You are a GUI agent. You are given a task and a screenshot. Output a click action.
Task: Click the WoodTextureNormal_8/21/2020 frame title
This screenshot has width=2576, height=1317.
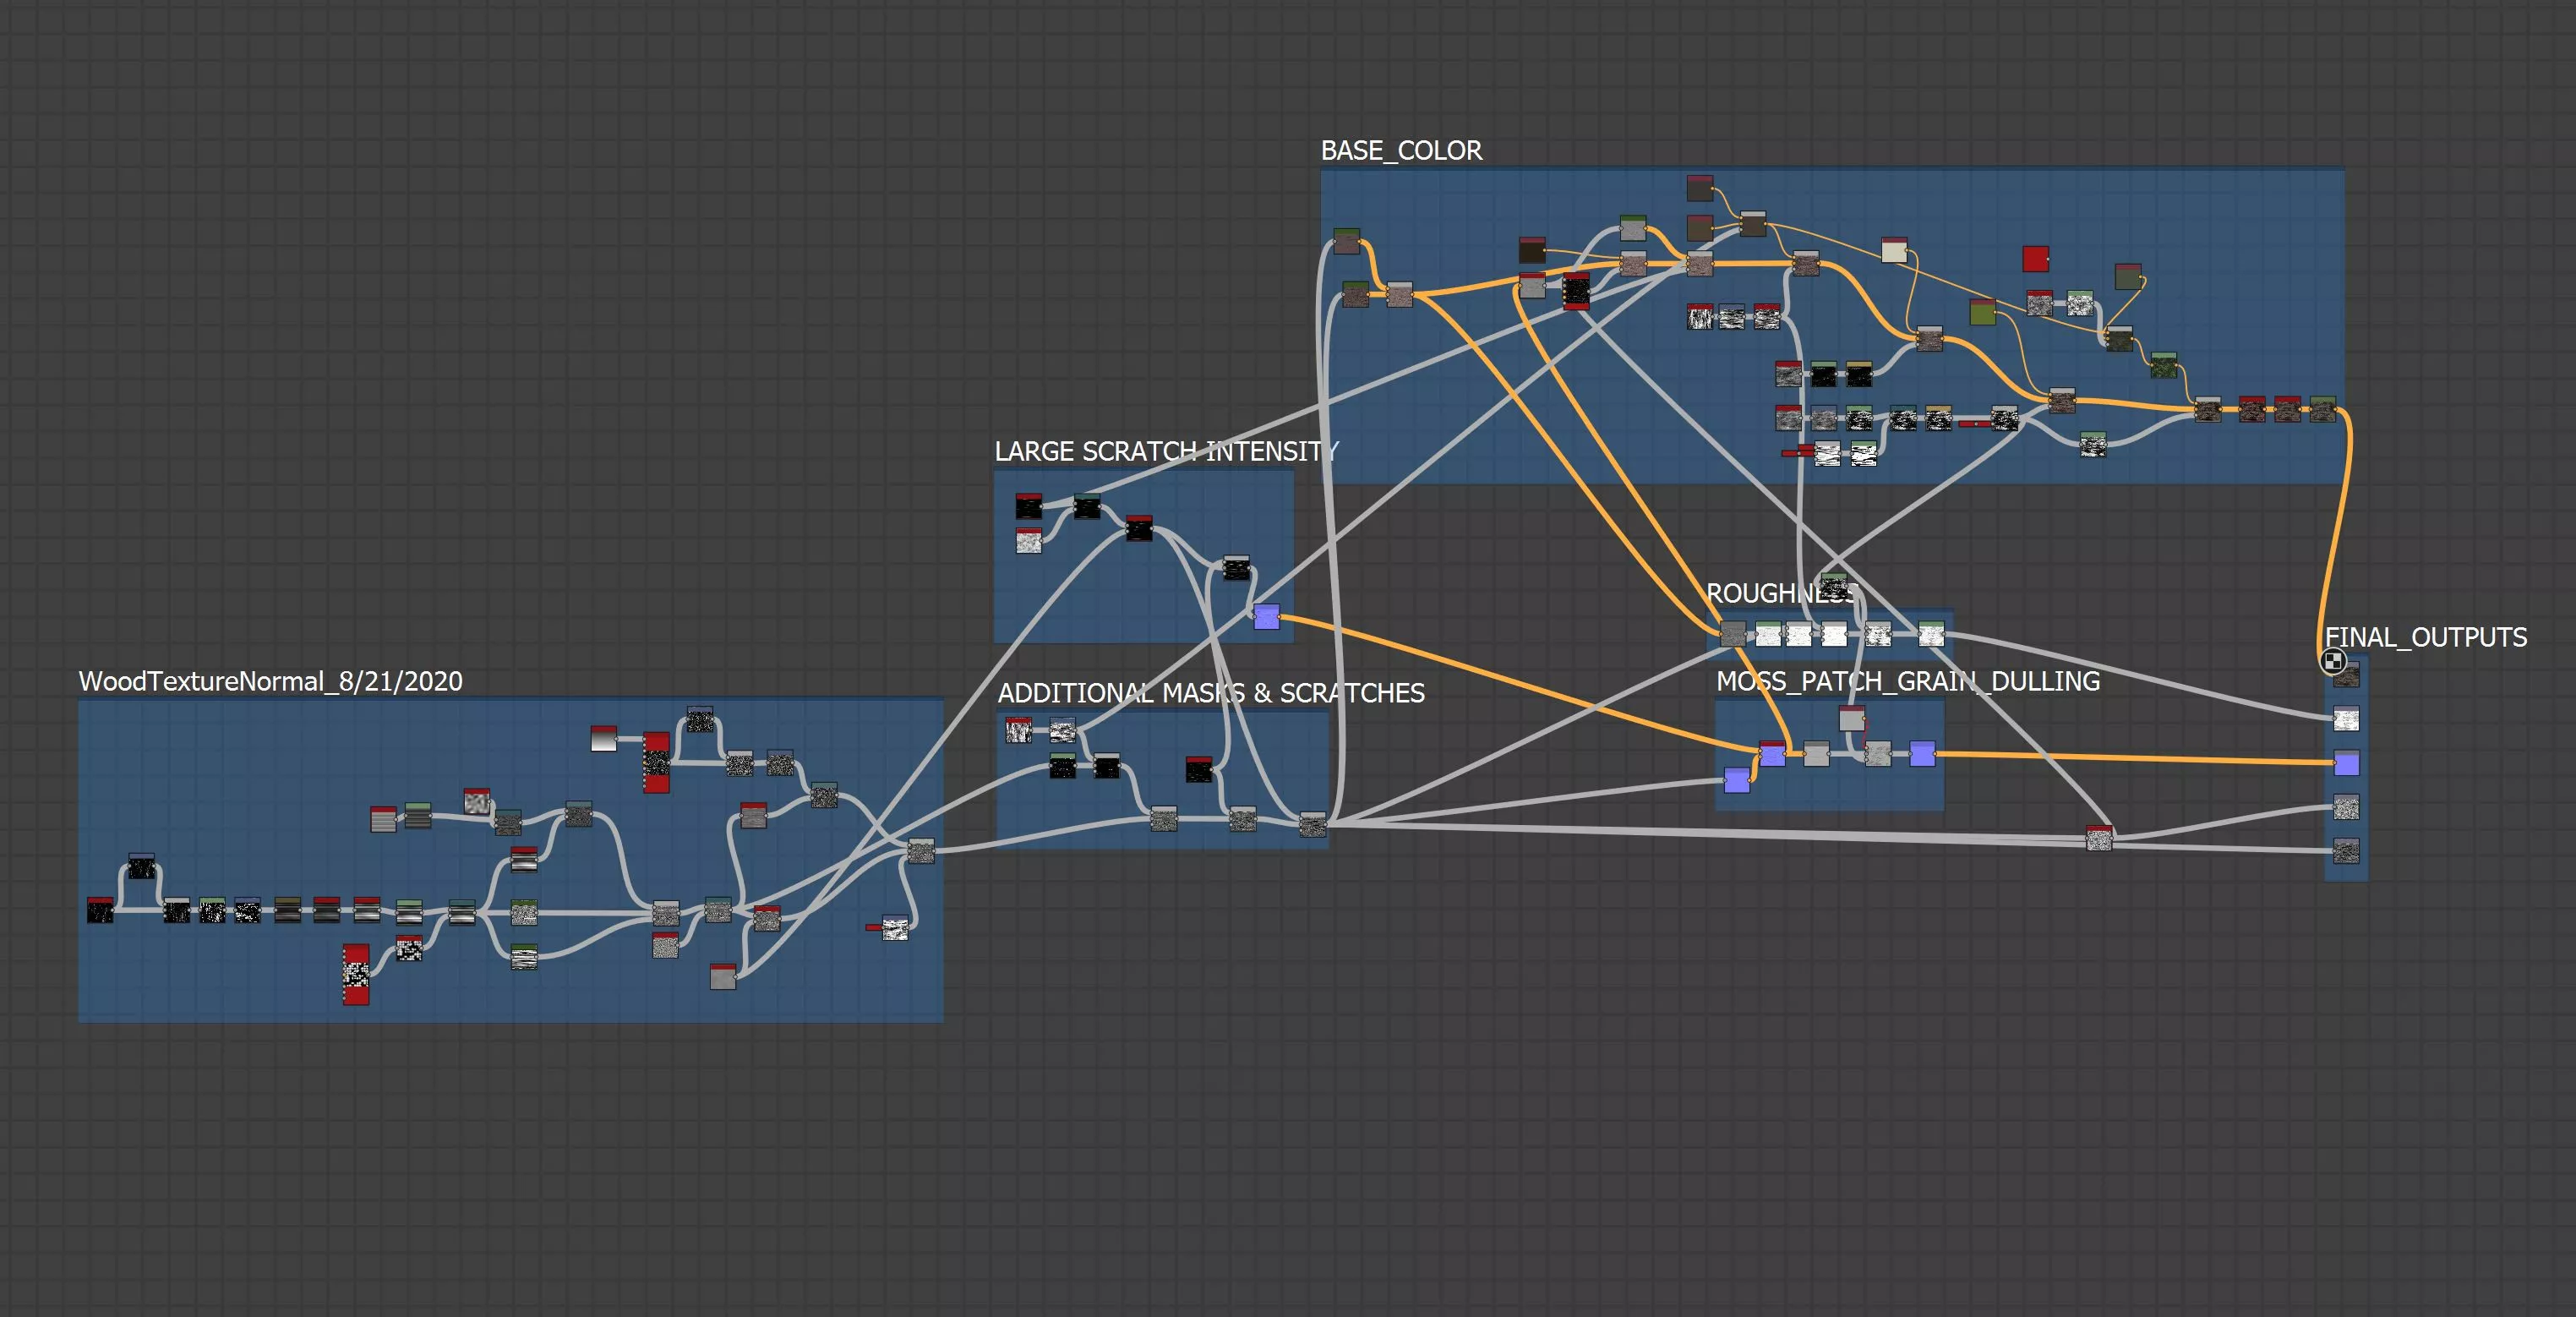[x=270, y=682]
